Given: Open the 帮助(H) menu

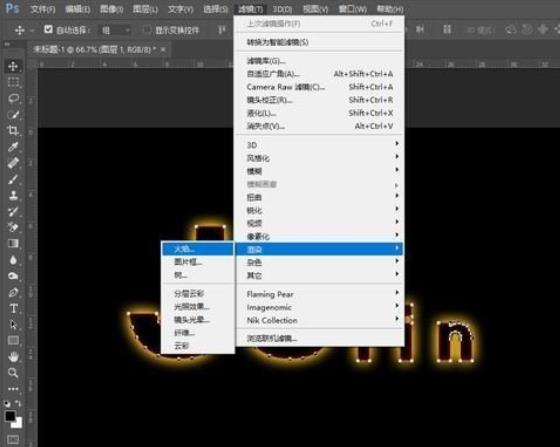Looking at the screenshot, I should 390,9.
